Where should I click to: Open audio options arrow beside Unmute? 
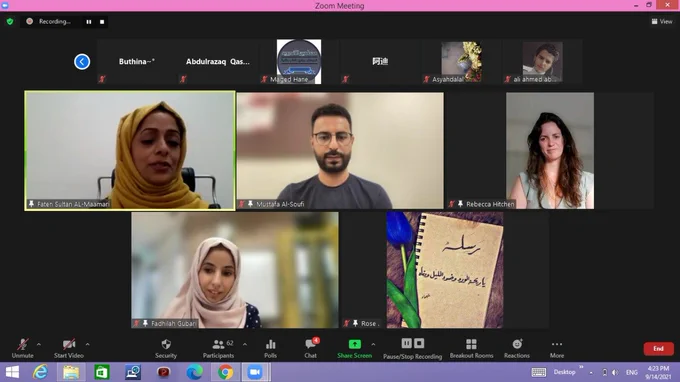click(39, 344)
